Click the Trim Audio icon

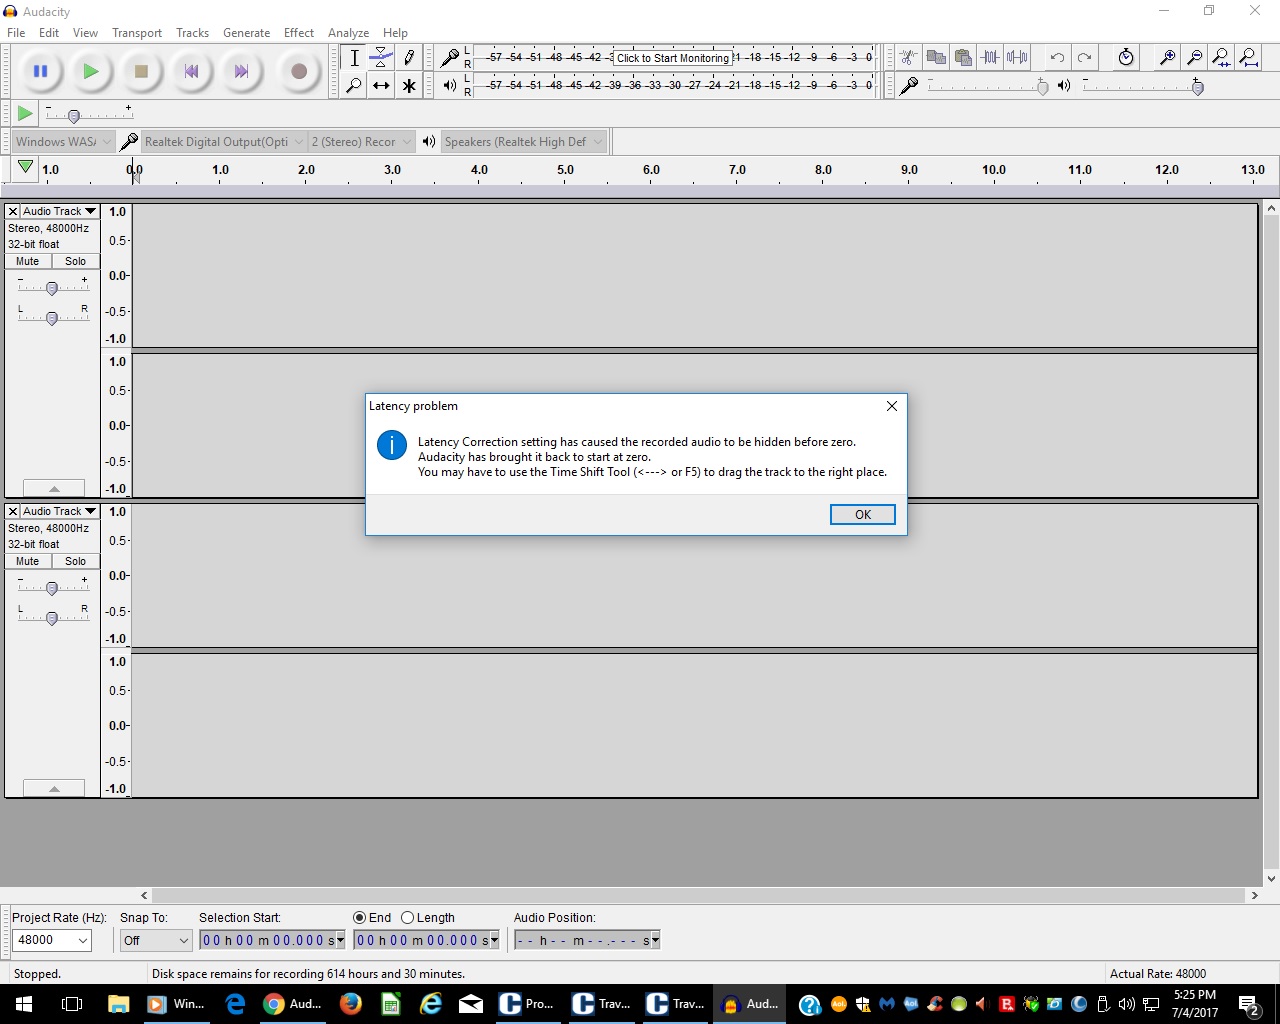tap(990, 57)
